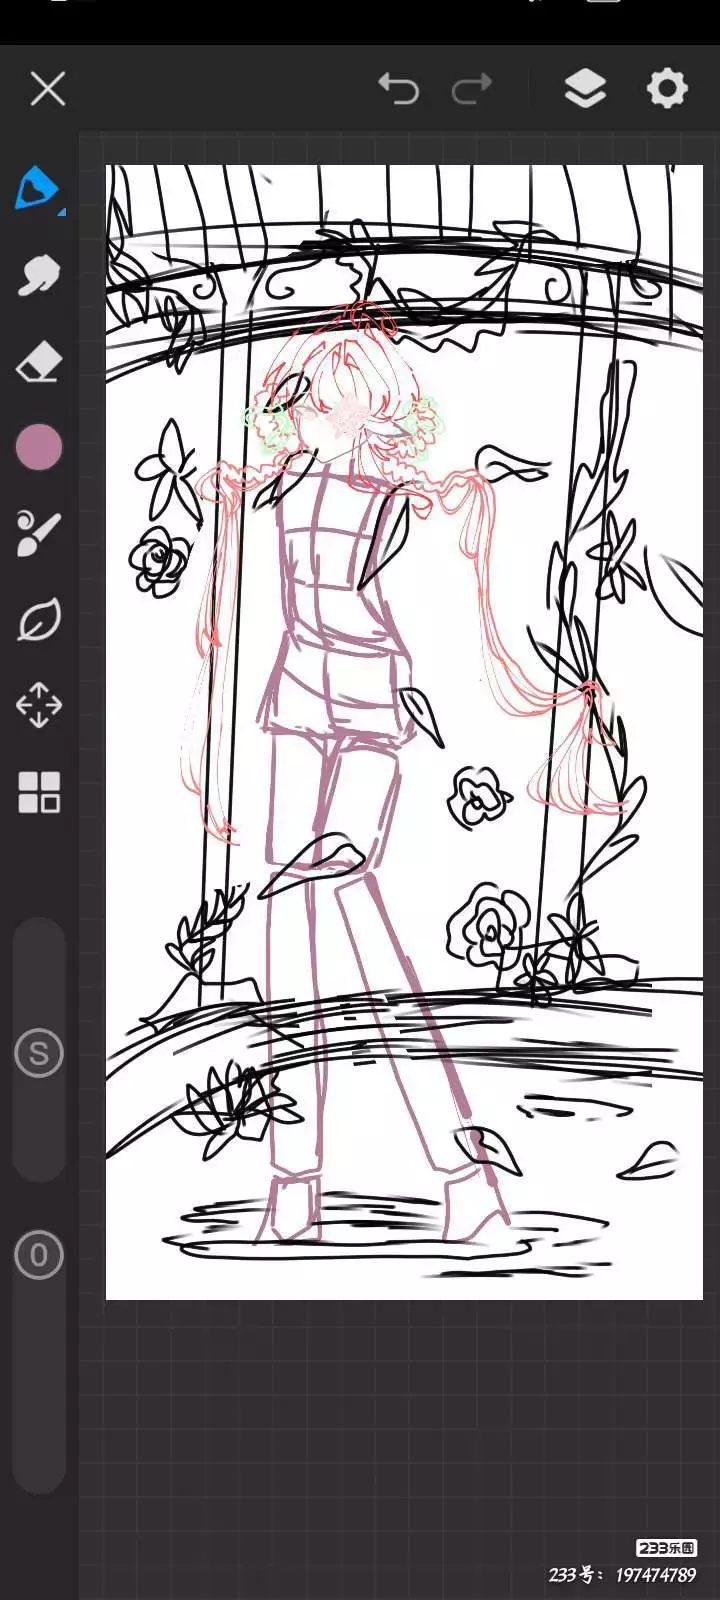The image size is (720, 1600).
Task: Select the leaf shape tool
Action: pyautogui.click(x=39, y=620)
